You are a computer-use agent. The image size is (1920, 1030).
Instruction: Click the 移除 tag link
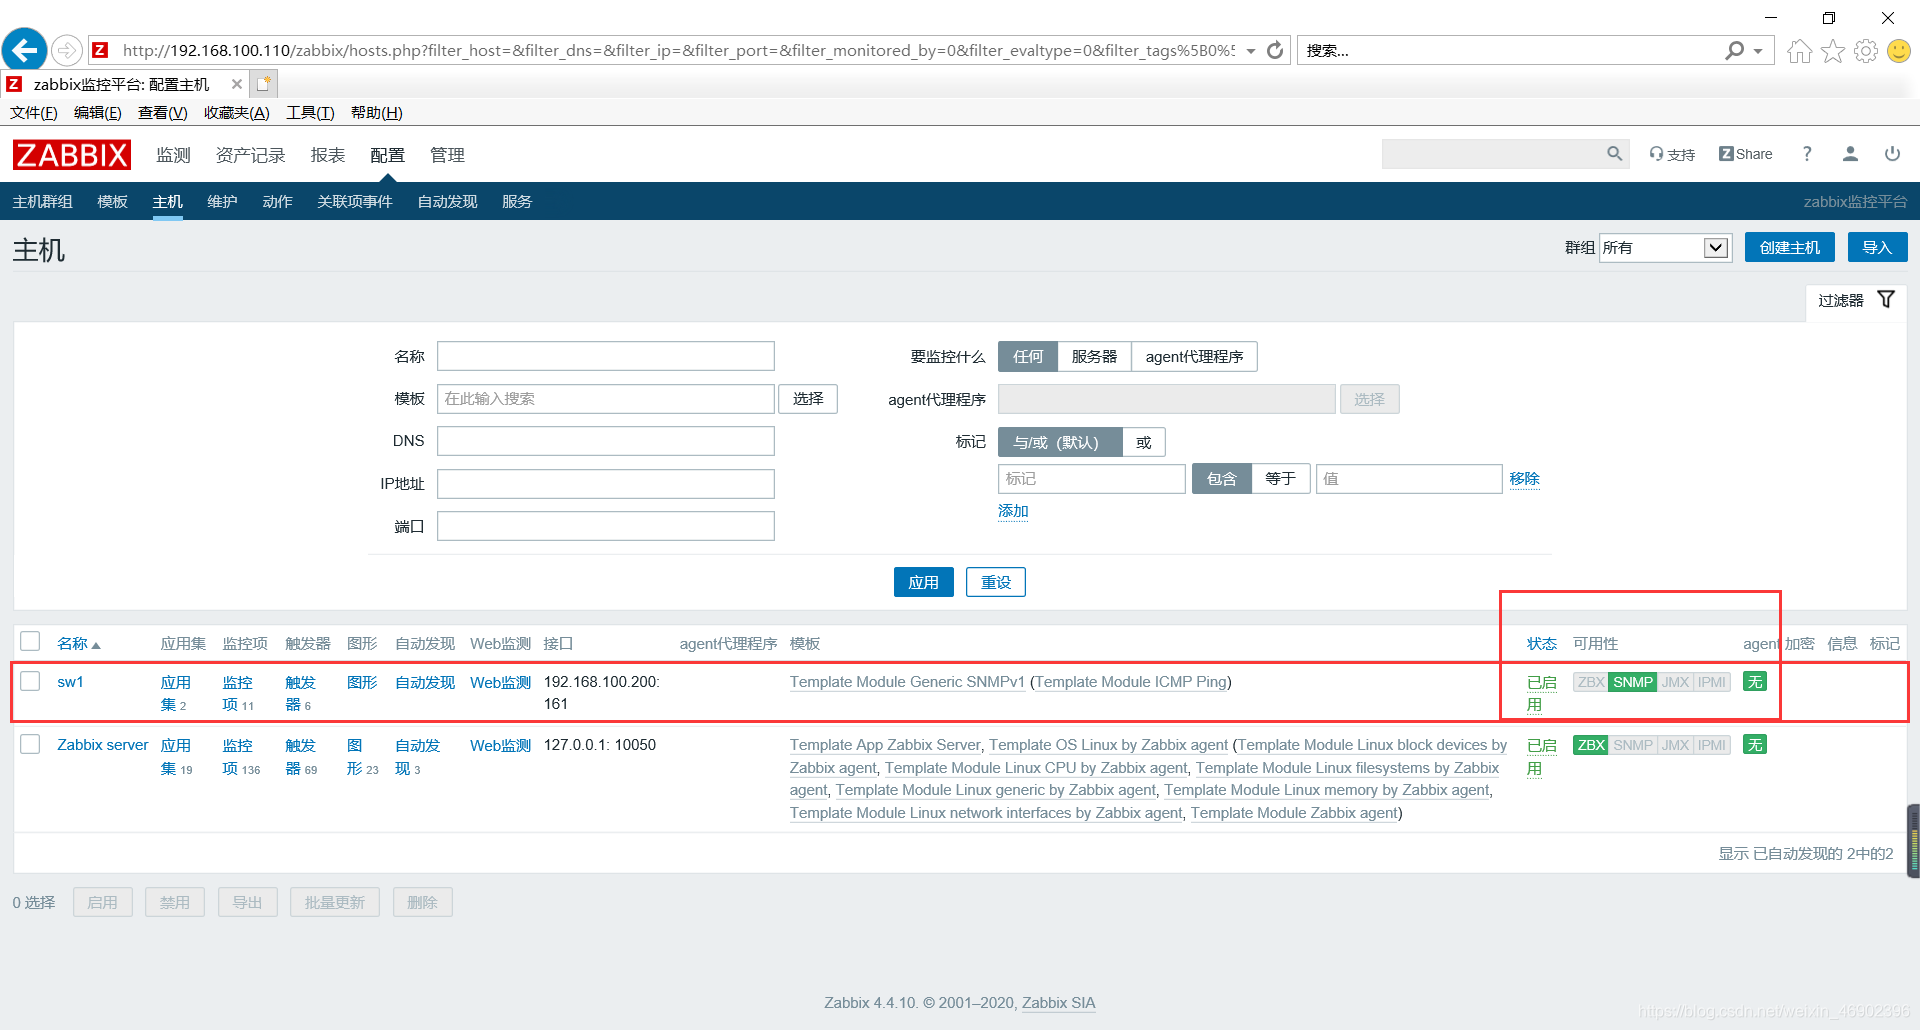tap(1524, 479)
